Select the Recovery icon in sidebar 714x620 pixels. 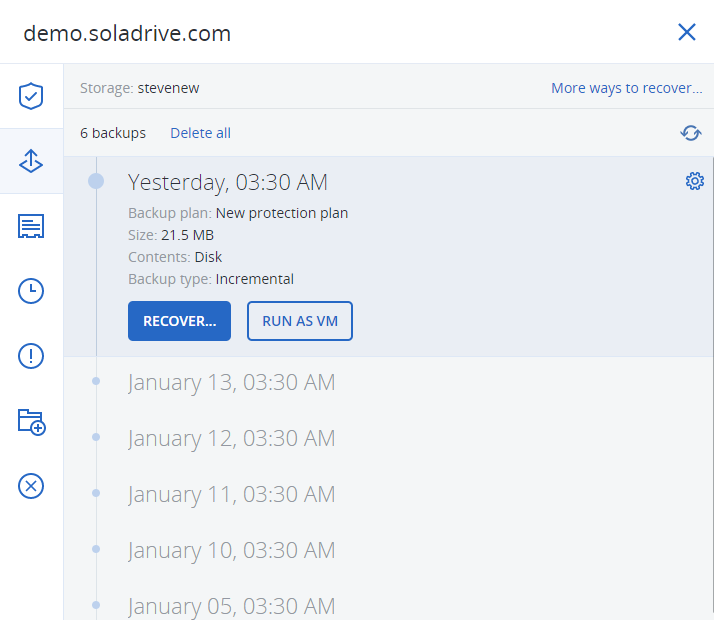click(31, 161)
